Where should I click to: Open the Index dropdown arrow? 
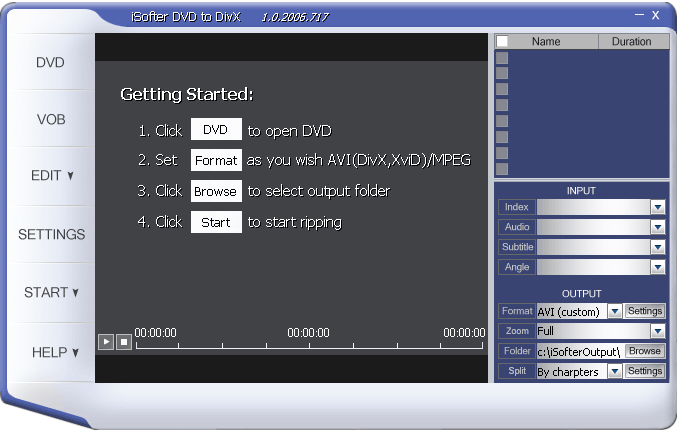click(658, 207)
